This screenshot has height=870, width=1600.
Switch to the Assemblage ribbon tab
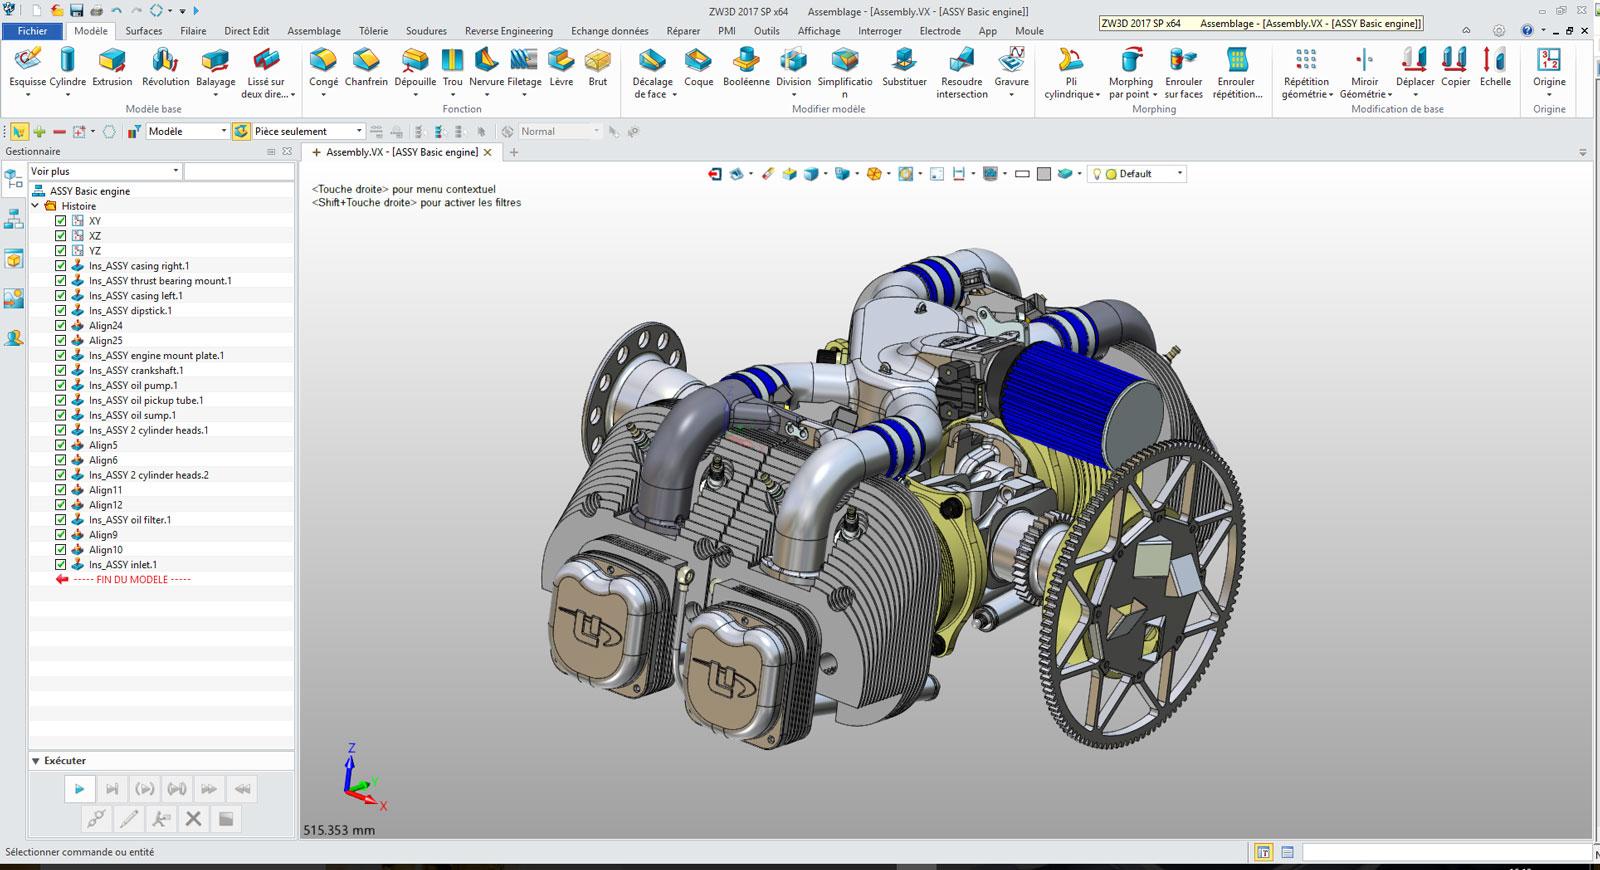coord(314,31)
